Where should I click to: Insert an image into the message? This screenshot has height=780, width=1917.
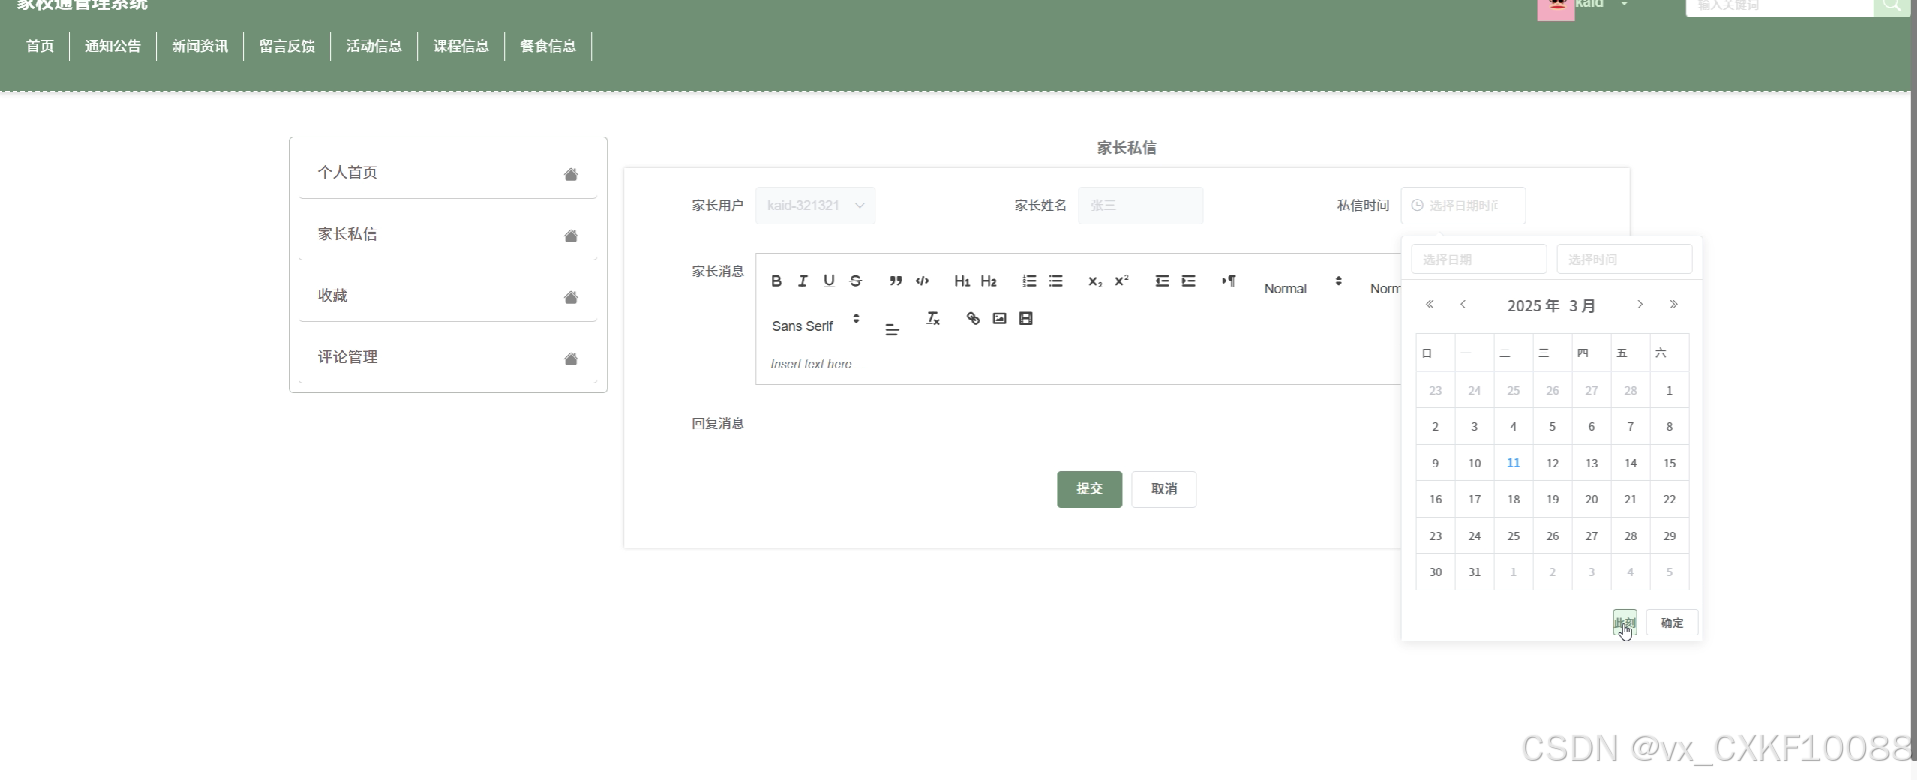pos(999,318)
